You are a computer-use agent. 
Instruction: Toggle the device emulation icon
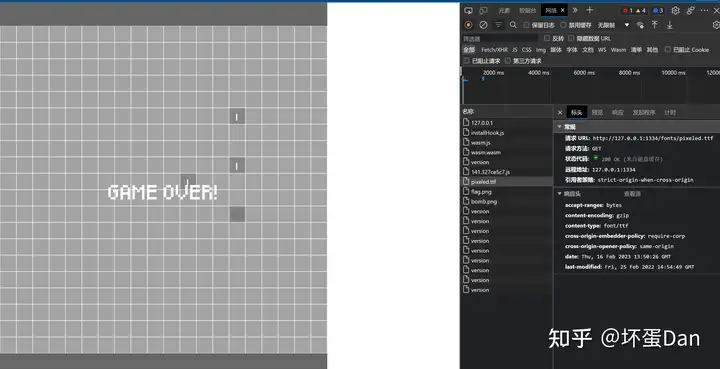click(x=484, y=10)
